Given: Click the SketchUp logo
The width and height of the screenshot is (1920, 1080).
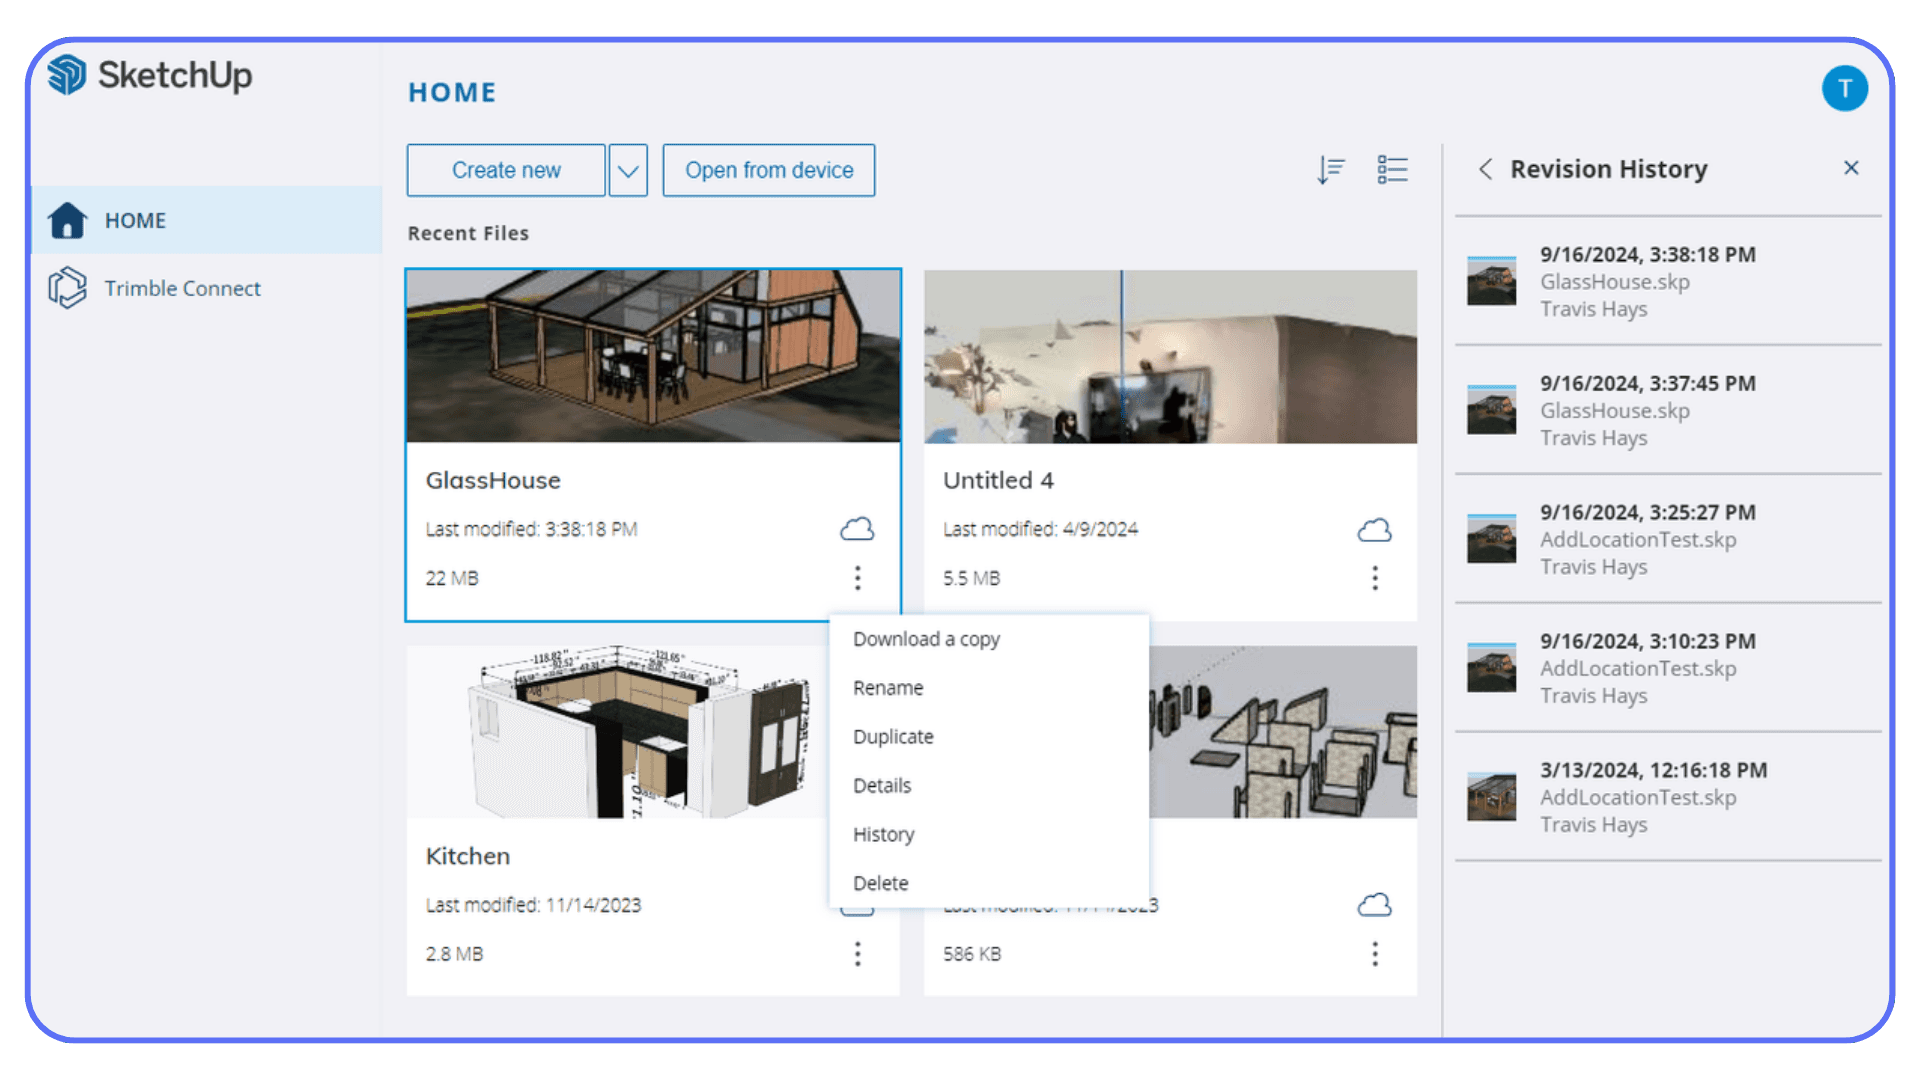Looking at the screenshot, I should [x=148, y=75].
